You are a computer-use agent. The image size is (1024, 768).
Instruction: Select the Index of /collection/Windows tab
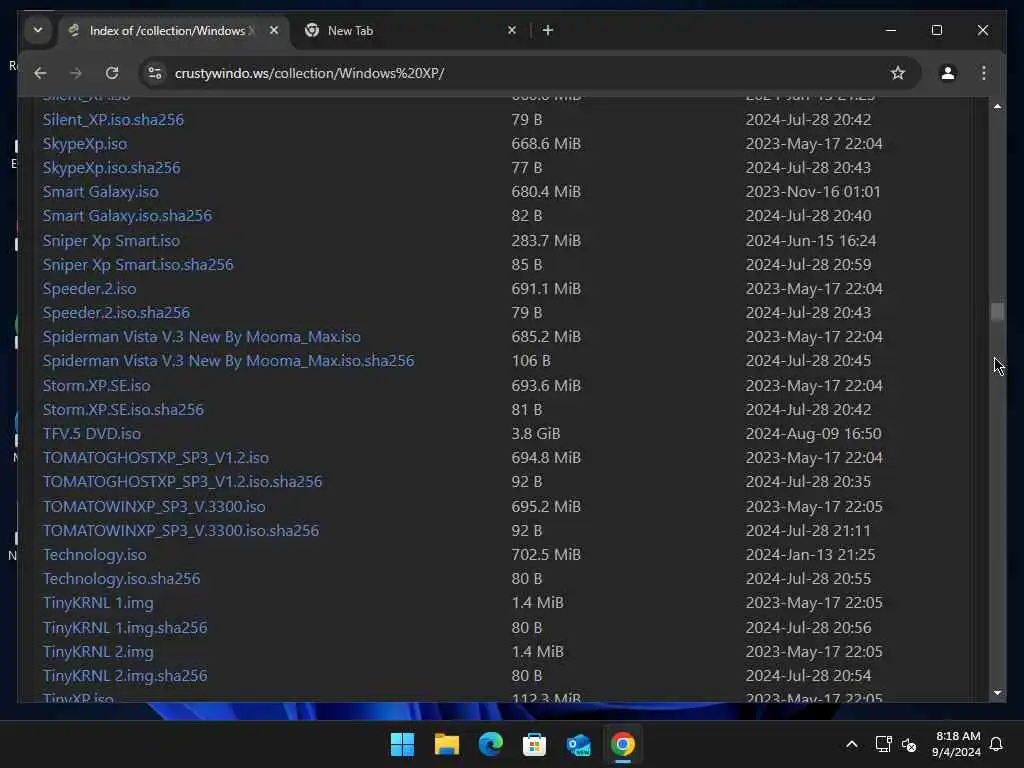coord(173,31)
